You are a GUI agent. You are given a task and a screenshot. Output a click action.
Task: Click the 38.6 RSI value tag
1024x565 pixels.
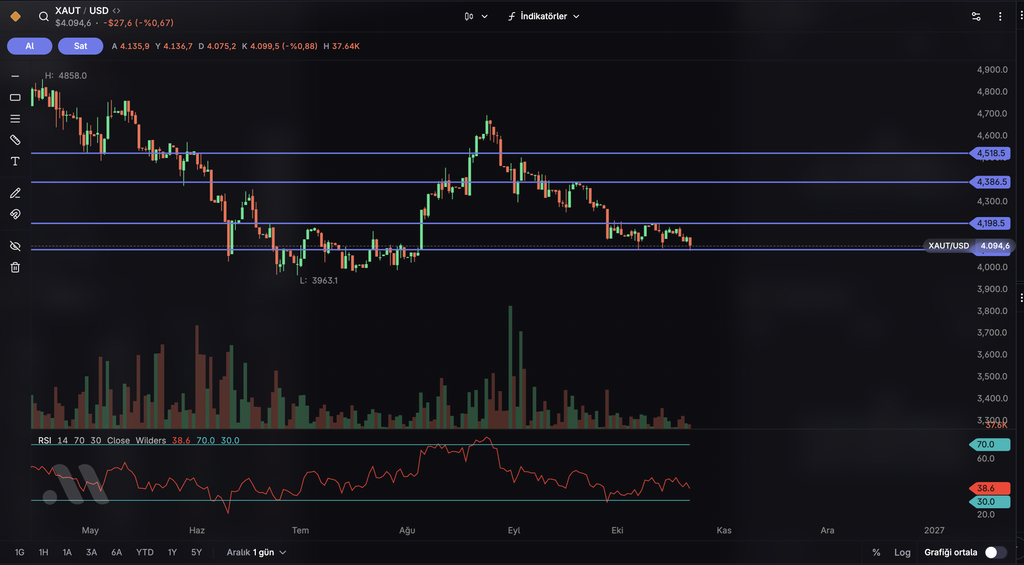[x=990, y=489]
